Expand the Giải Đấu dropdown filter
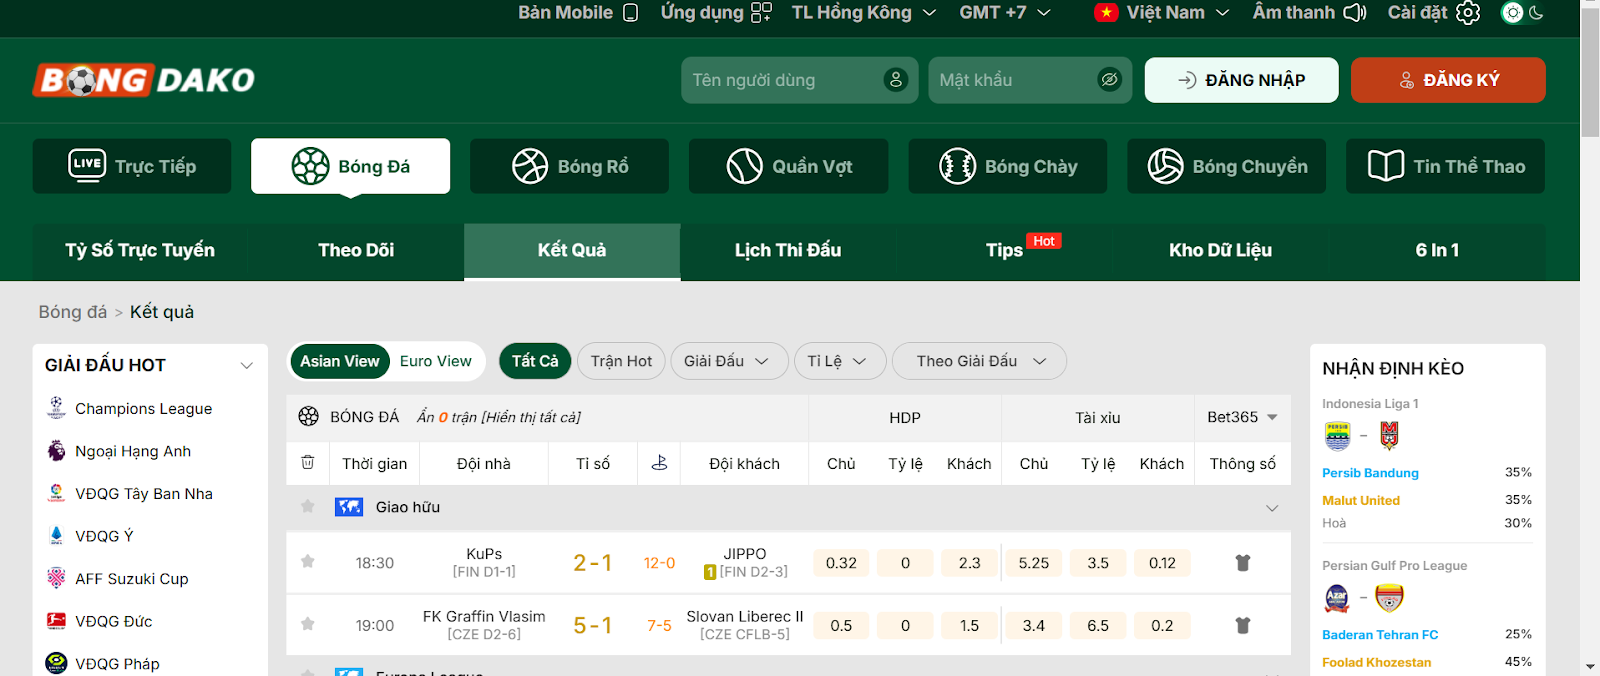Viewport: 1600px width, 676px height. tap(726, 361)
